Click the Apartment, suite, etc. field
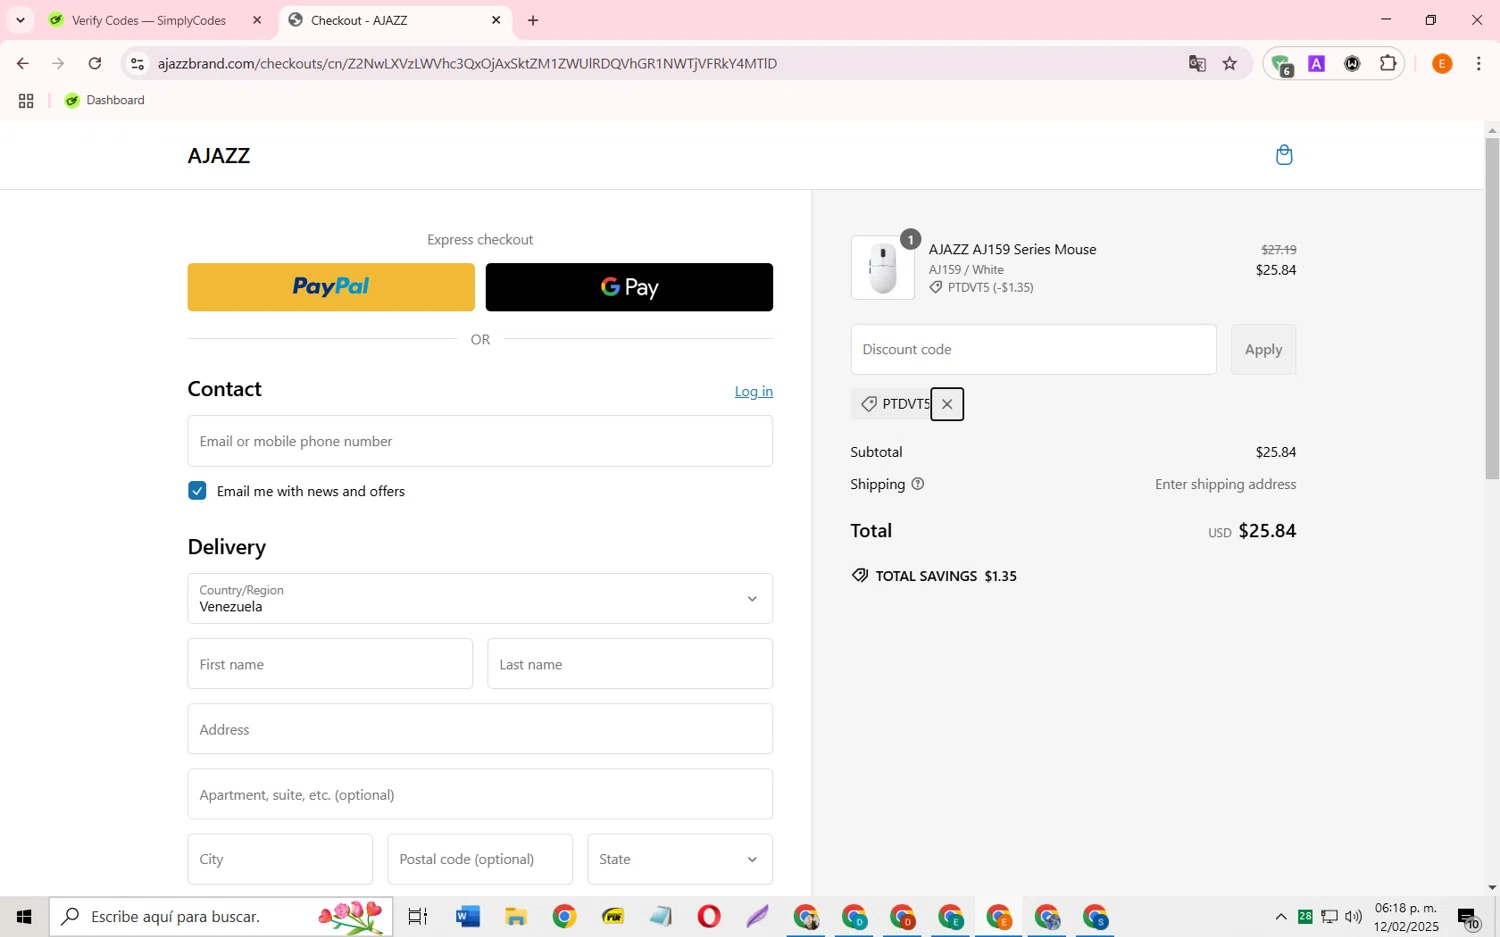The image size is (1500, 937). click(480, 794)
